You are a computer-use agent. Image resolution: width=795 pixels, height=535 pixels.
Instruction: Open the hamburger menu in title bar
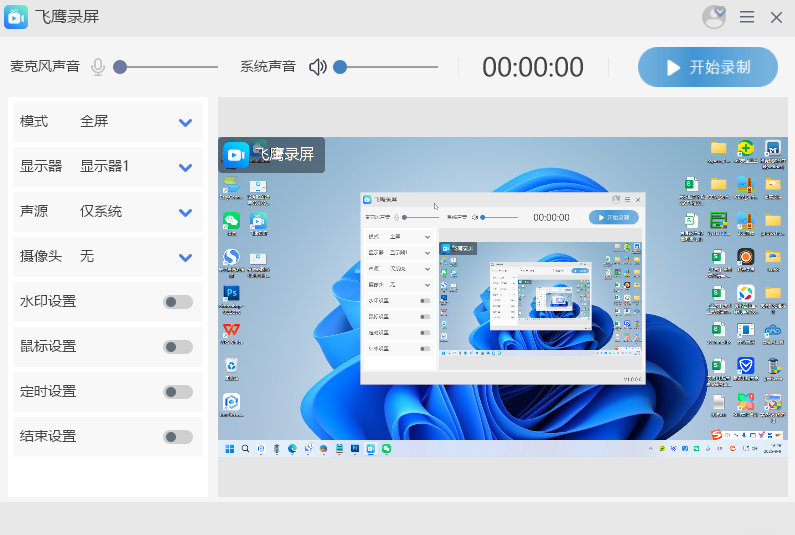click(x=747, y=17)
